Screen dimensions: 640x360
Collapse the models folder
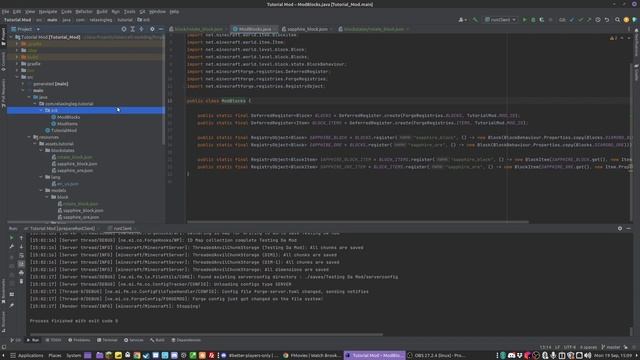41,190
